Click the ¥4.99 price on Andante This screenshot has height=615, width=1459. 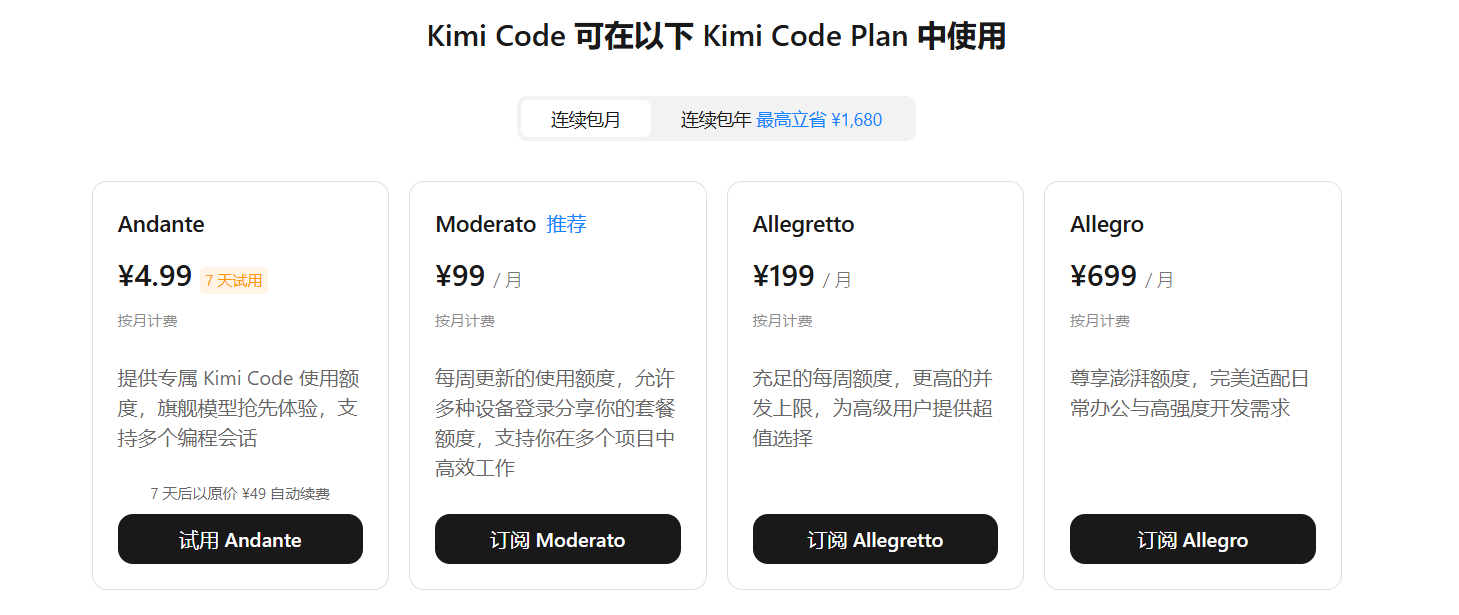click(155, 277)
